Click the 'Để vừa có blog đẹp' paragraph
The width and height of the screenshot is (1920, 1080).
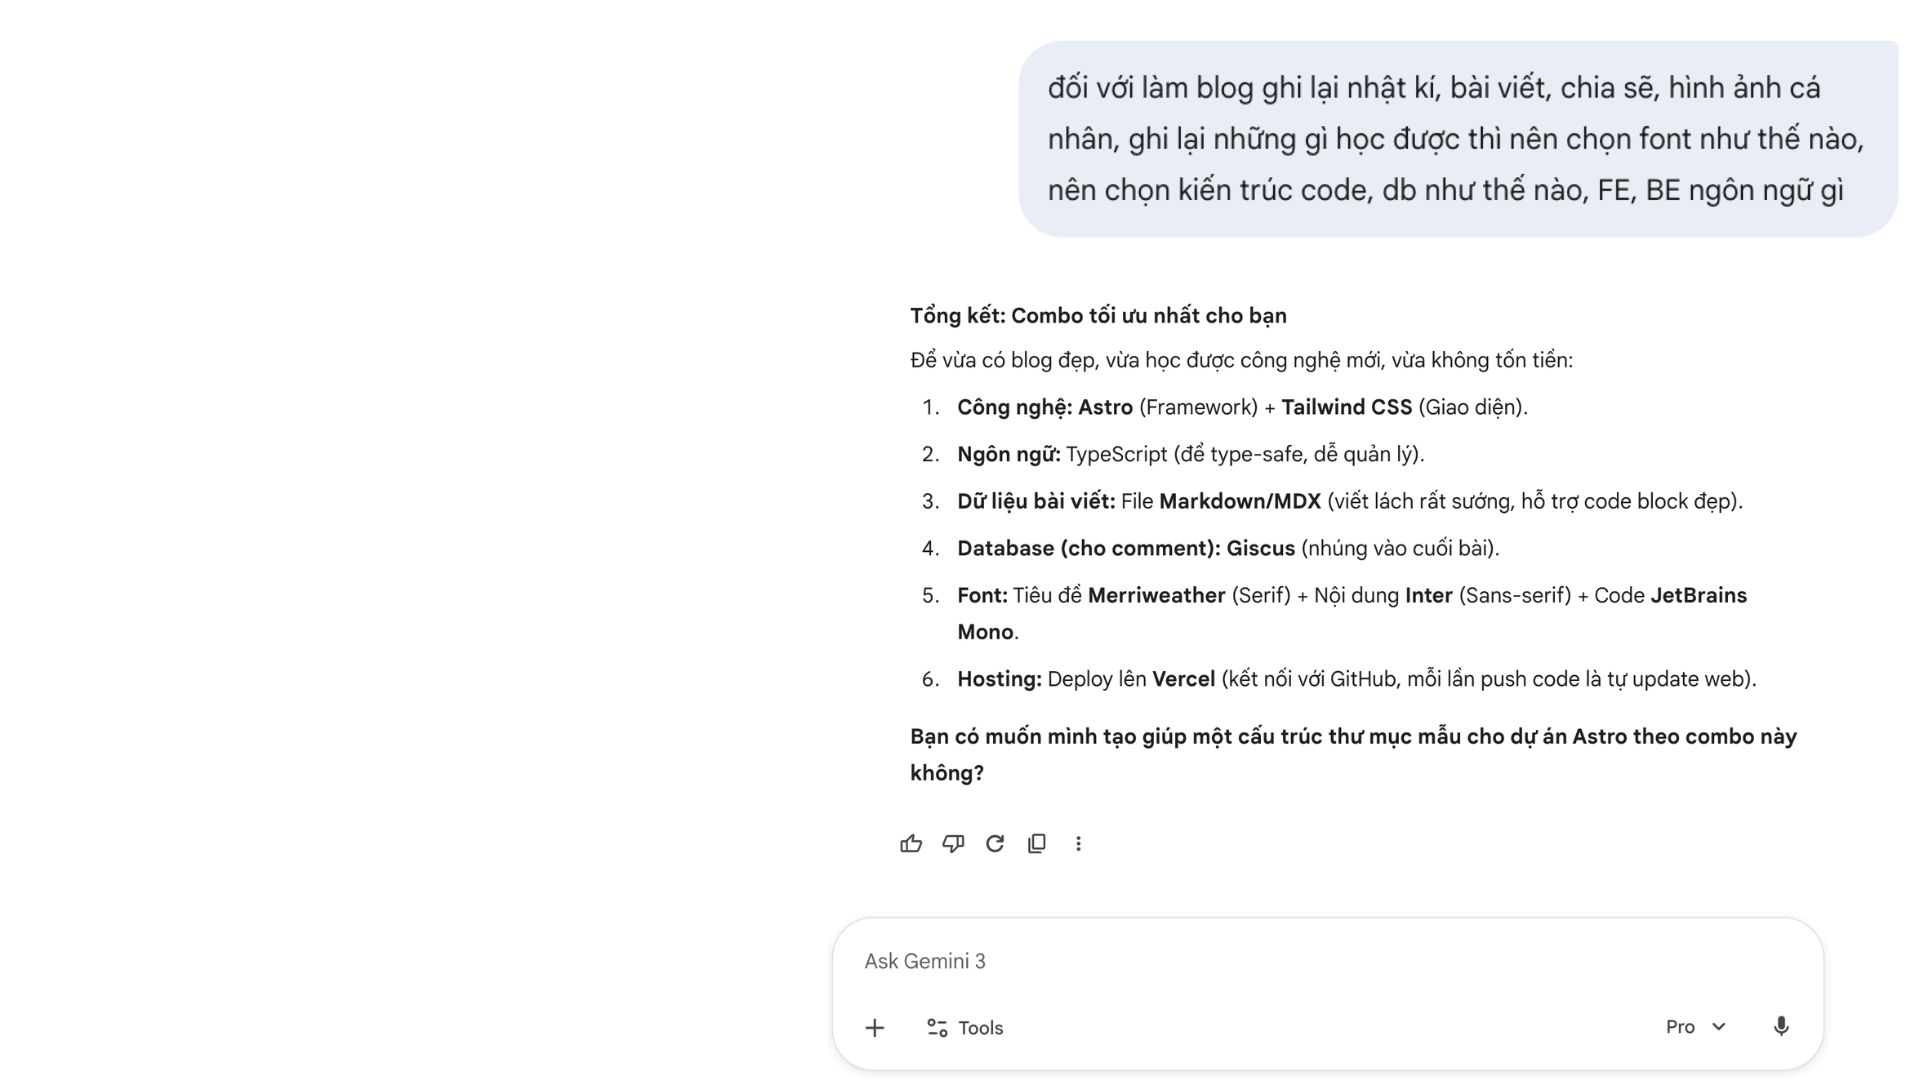(x=1241, y=360)
